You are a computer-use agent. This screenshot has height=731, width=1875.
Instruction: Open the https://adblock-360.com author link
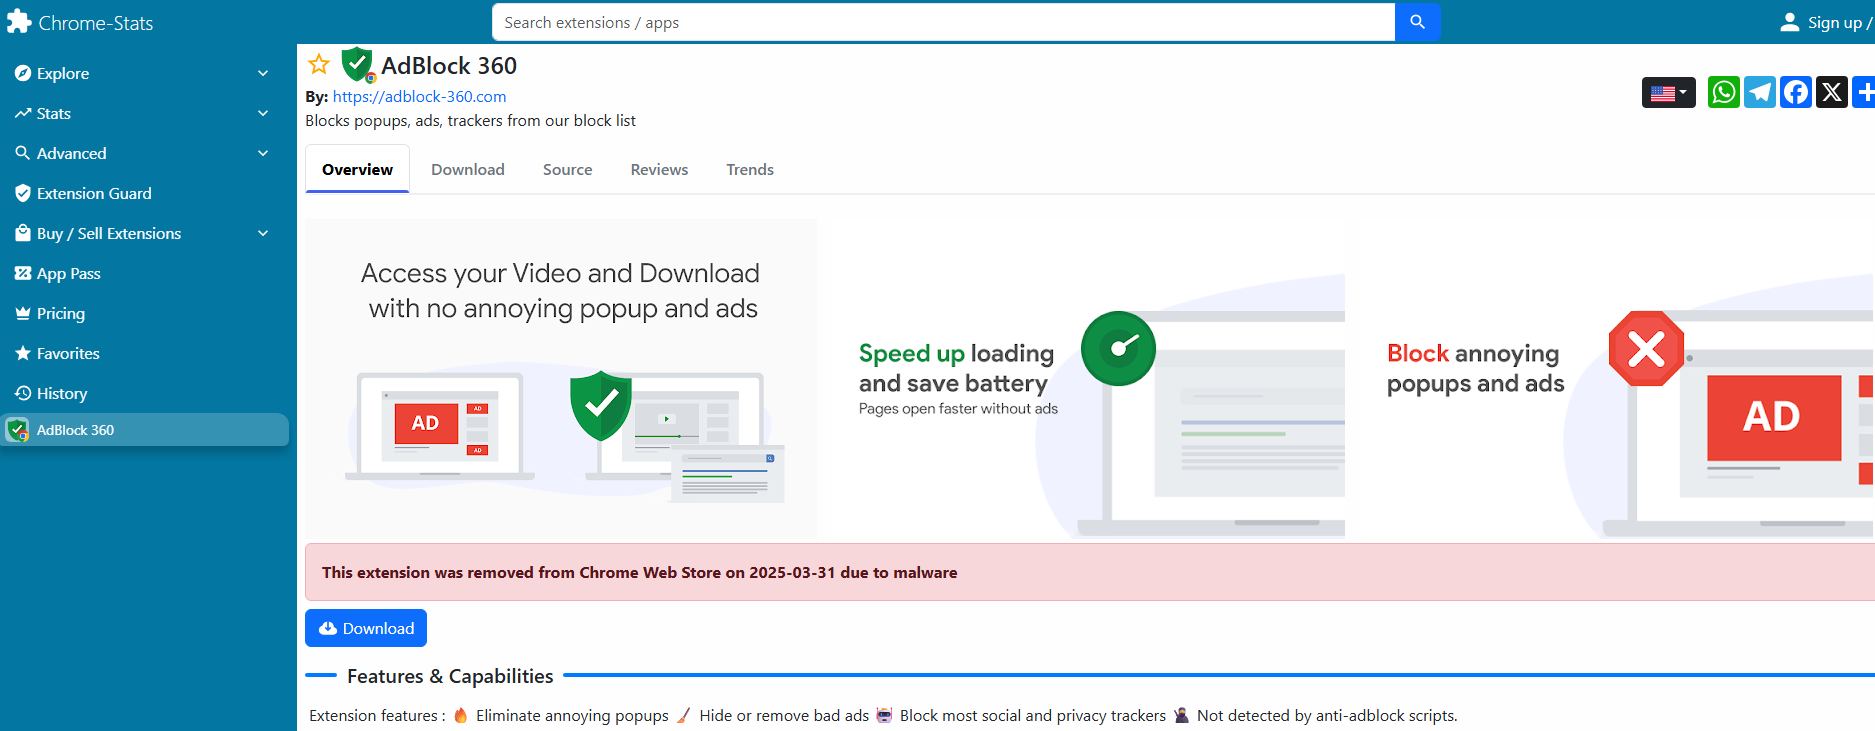(x=419, y=96)
